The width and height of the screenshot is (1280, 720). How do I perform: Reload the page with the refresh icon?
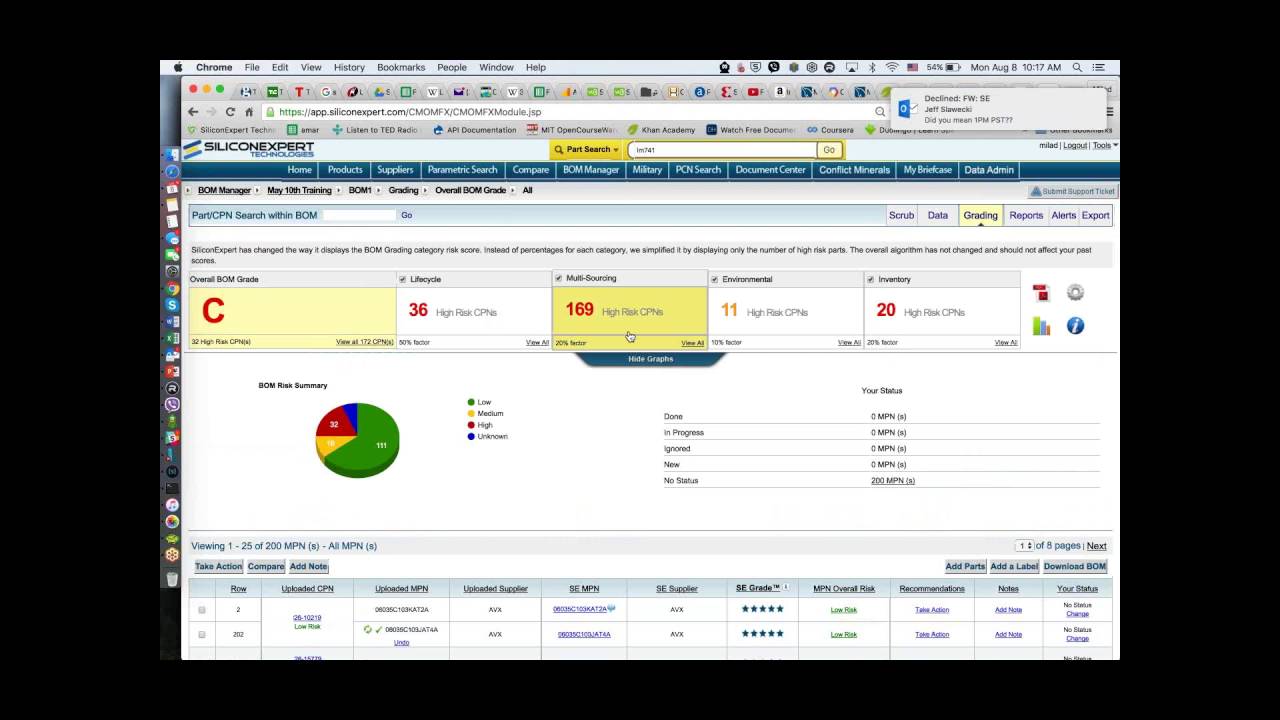tap(230, 112)
